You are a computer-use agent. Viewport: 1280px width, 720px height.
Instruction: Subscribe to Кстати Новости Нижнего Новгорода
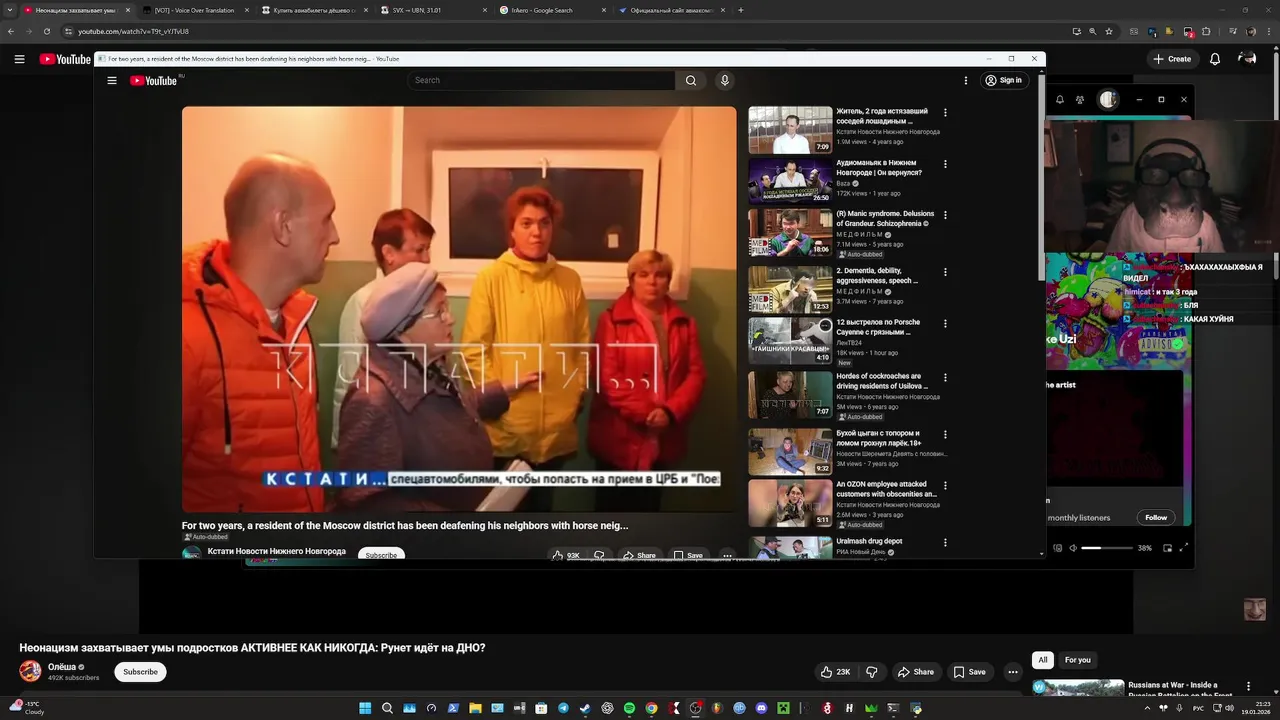(381, 555)
